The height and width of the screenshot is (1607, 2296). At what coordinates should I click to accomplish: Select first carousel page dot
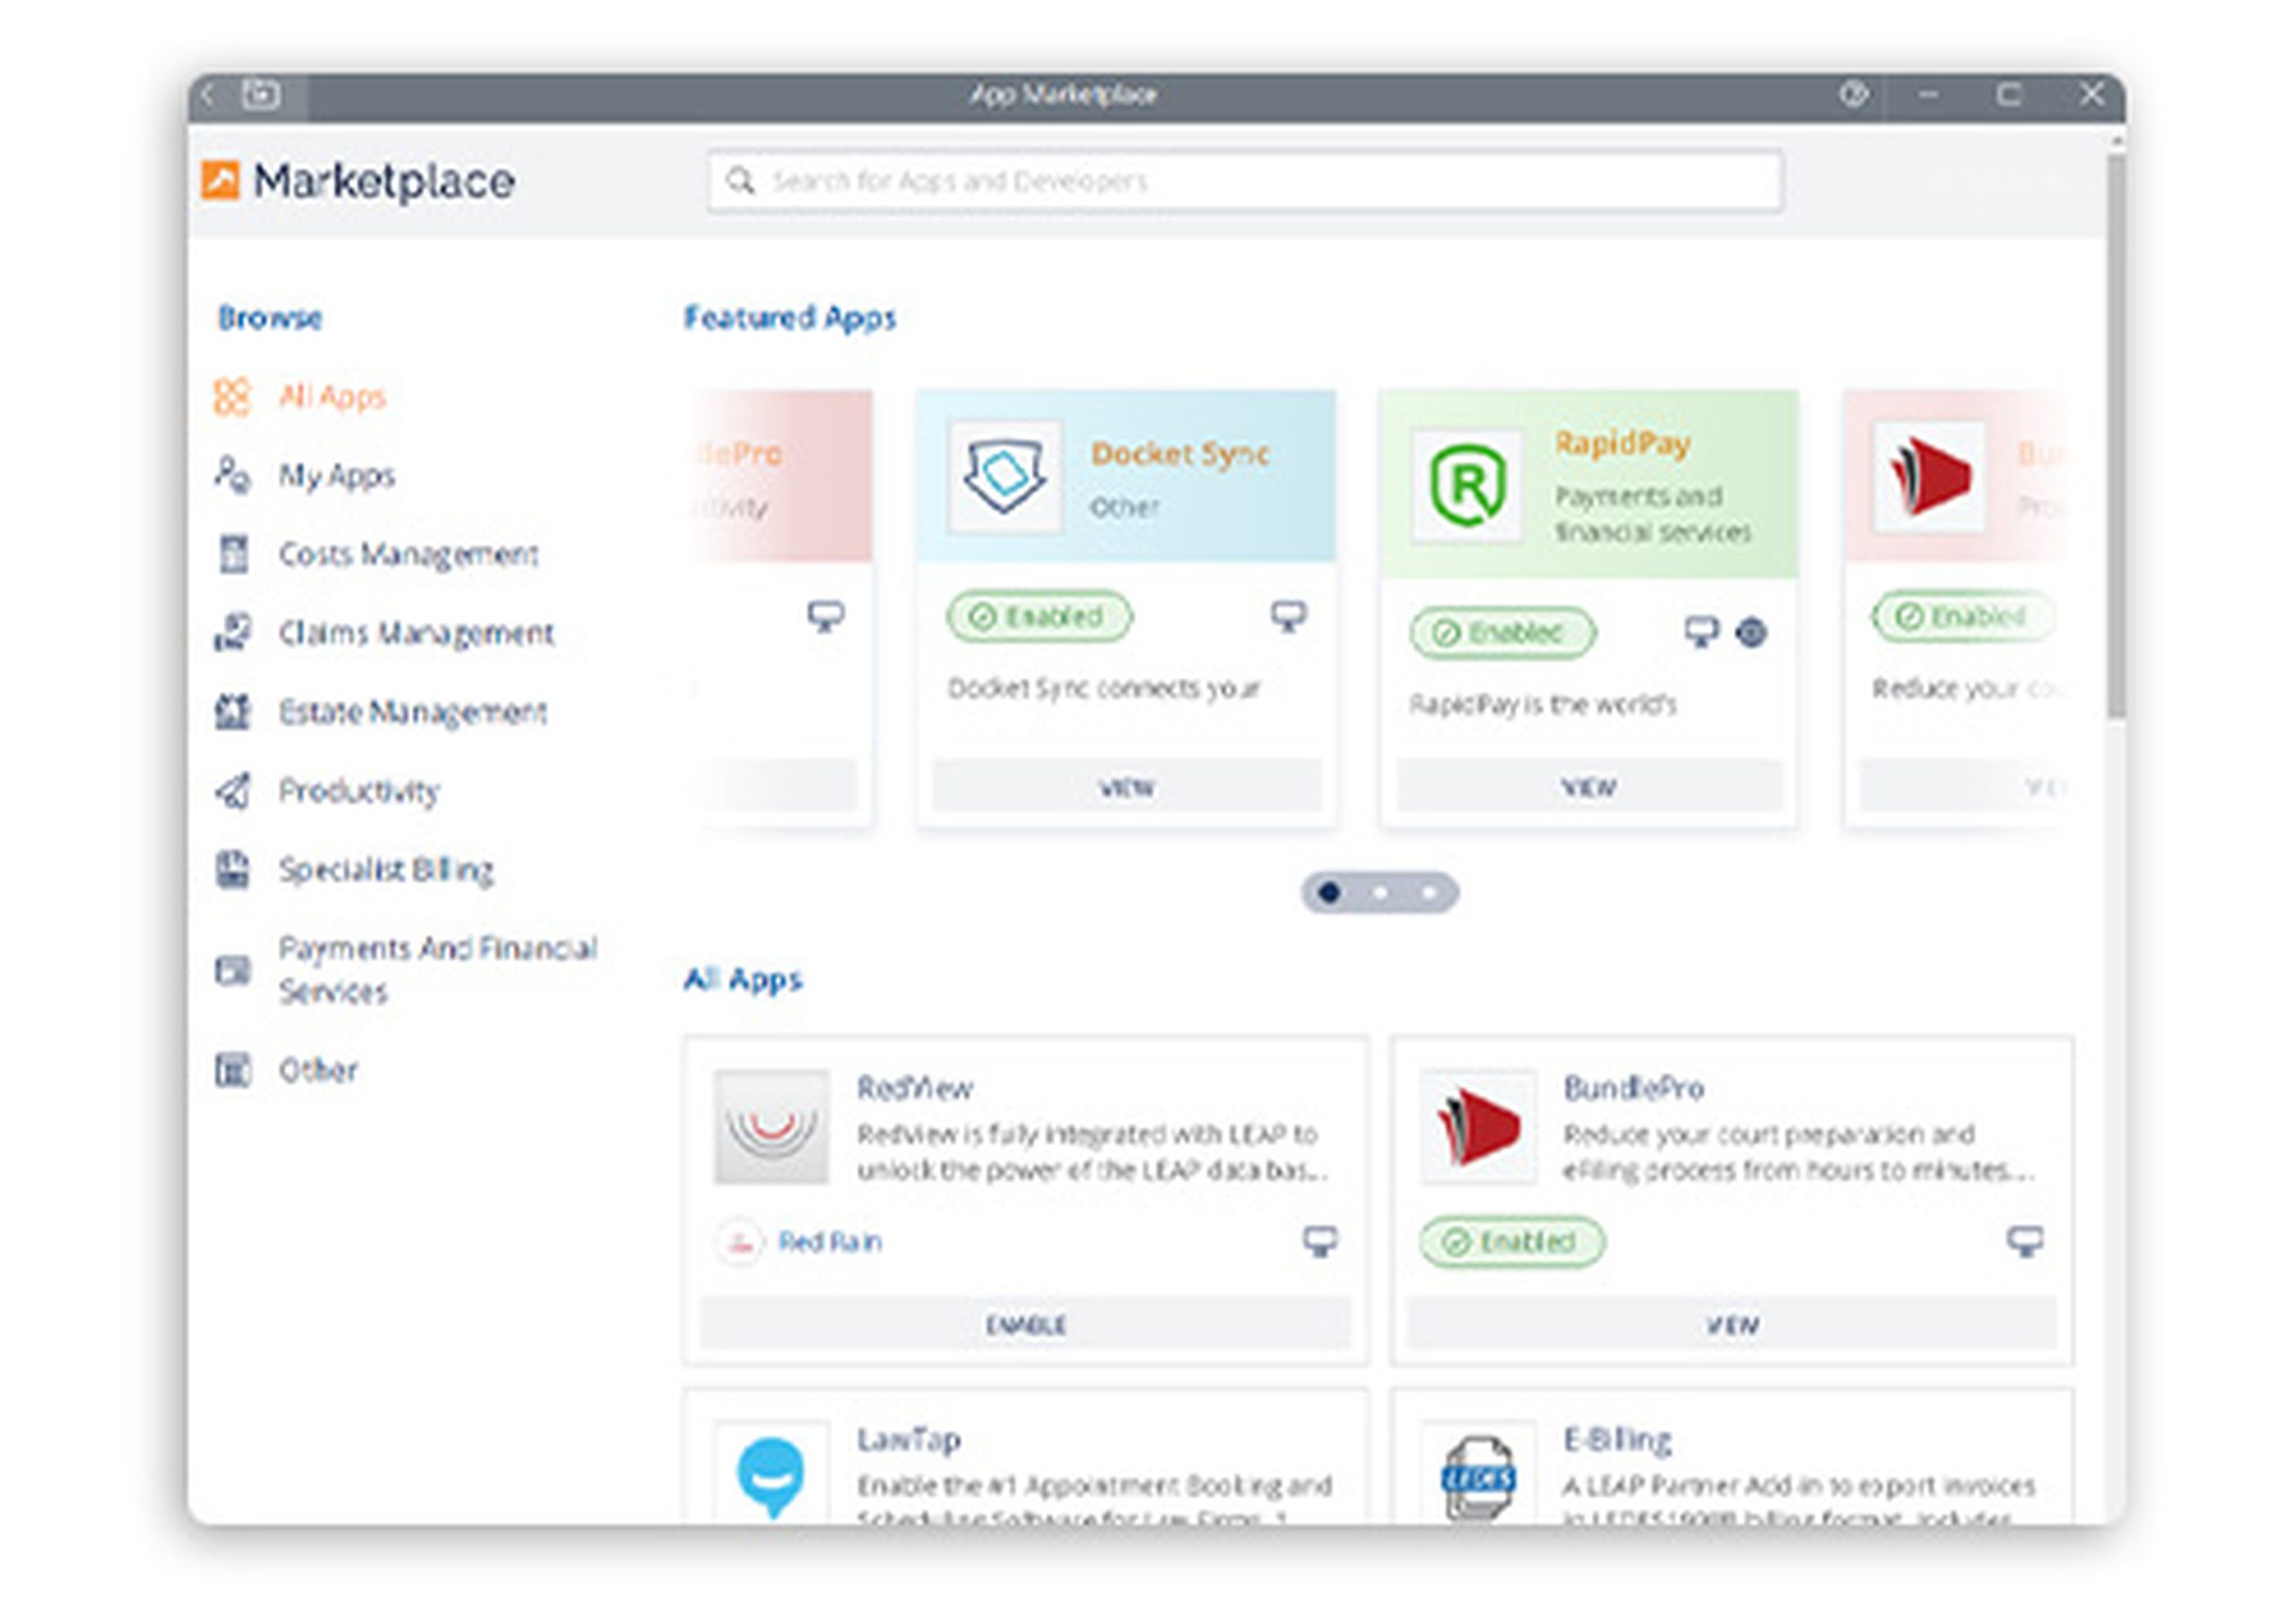[1329, 892]
